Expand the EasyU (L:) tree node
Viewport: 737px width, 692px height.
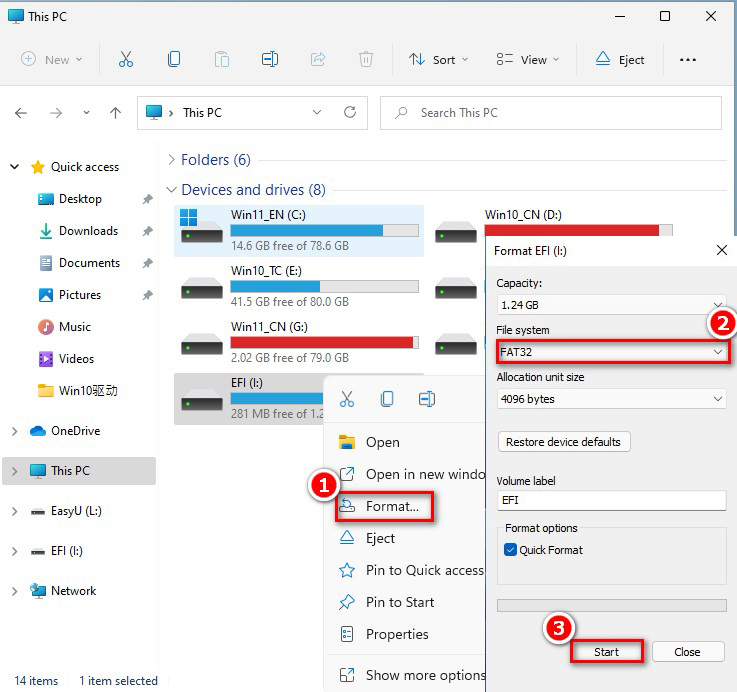tap(15, 511)
